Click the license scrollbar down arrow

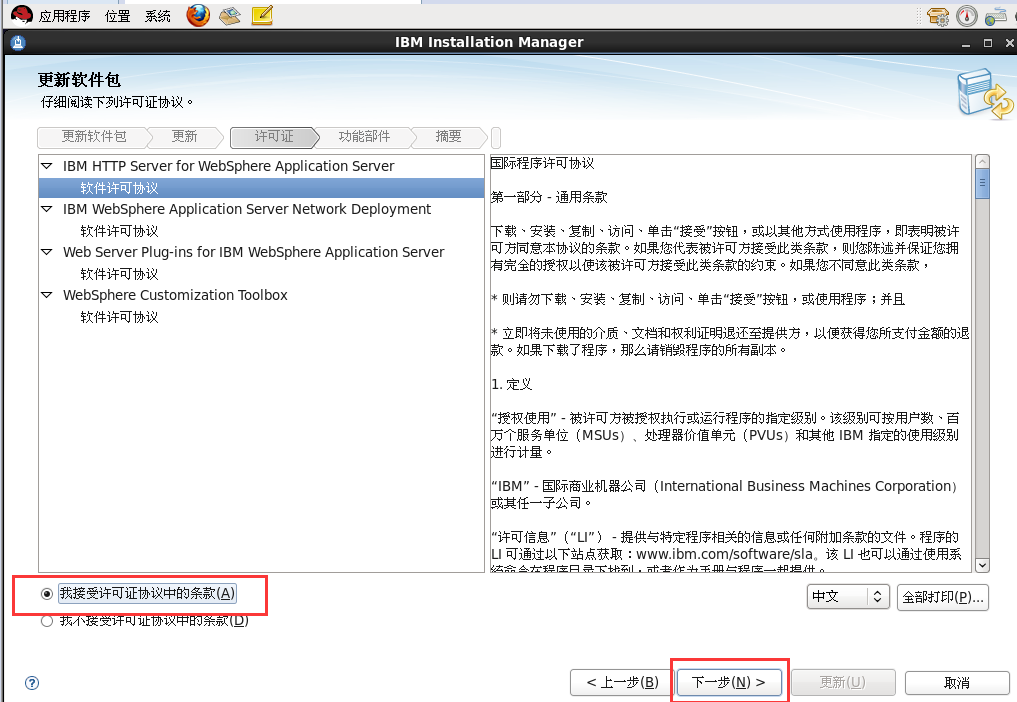pyautogui.click(x=983, y=565)
